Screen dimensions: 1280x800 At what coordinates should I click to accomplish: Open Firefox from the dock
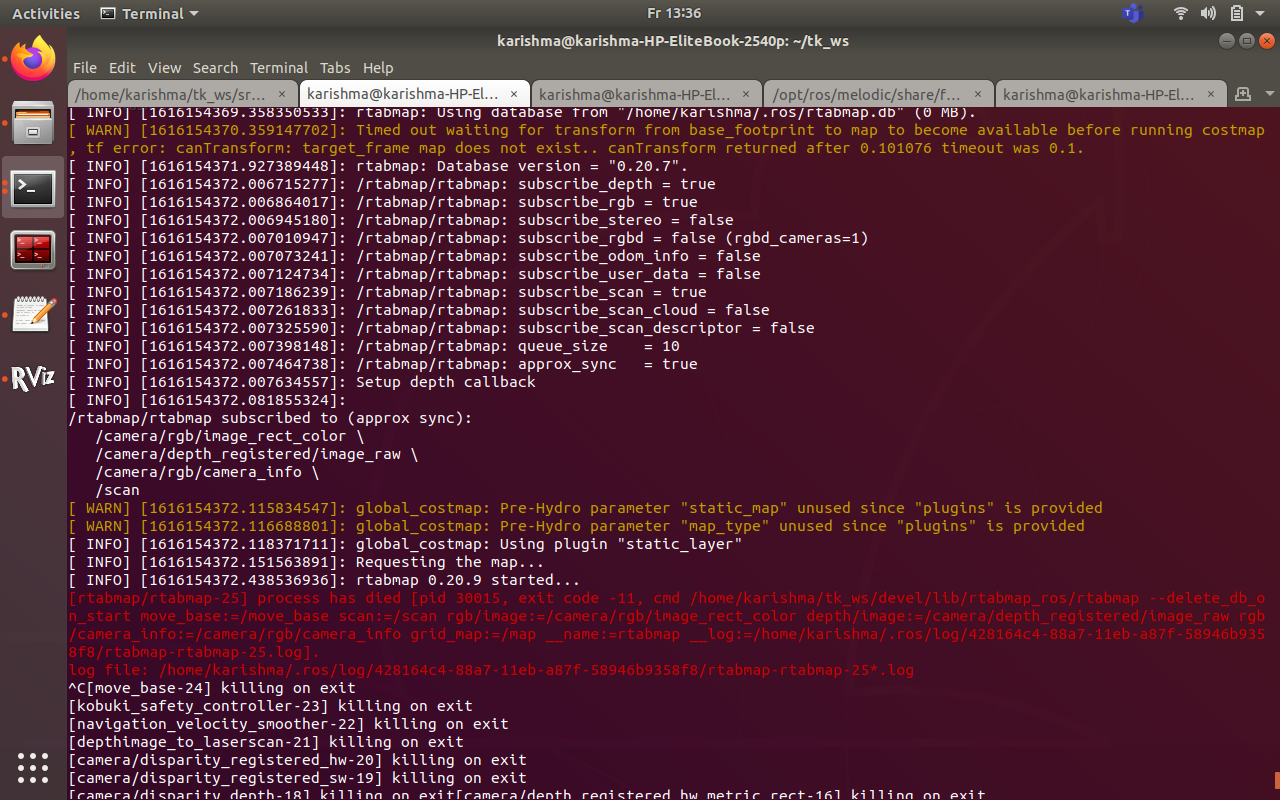pos(33,59)
